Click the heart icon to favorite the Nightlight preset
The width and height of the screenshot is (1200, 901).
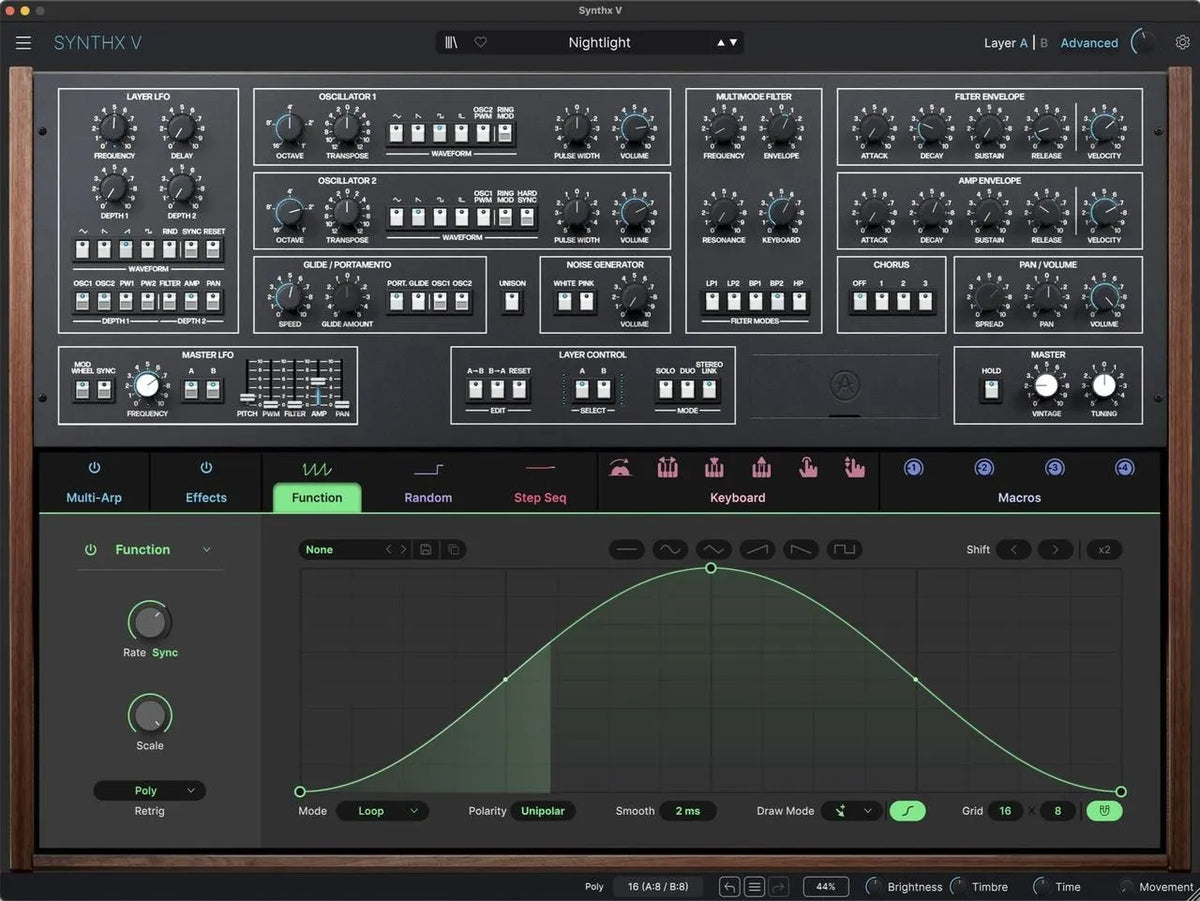point(481,42)
